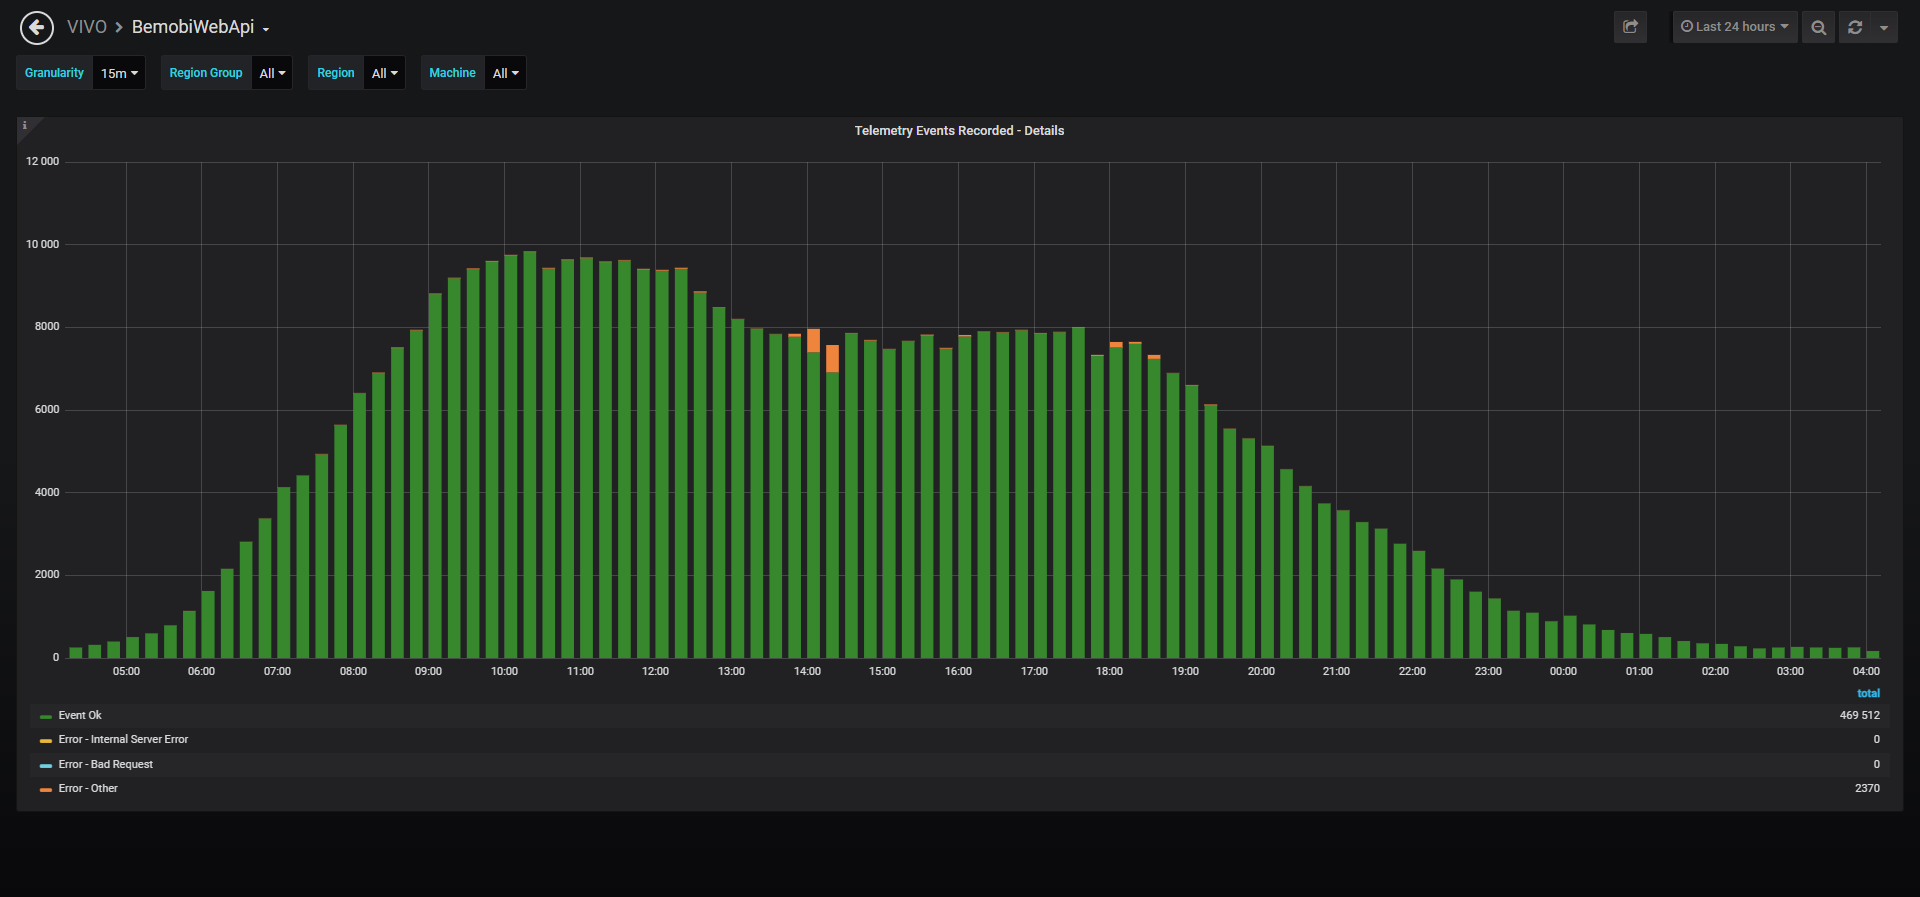Viewport: 1920px width, 897px height.
Task: Click the Bad Request blue color swatch
Action: [x=46, y=766]
